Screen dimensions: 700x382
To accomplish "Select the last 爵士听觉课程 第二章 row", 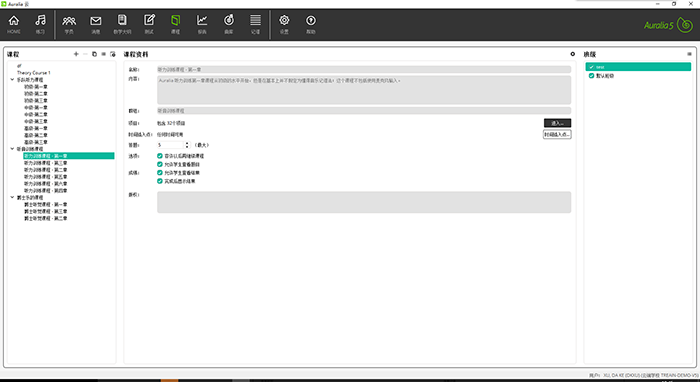I will [x=46, y=218].
